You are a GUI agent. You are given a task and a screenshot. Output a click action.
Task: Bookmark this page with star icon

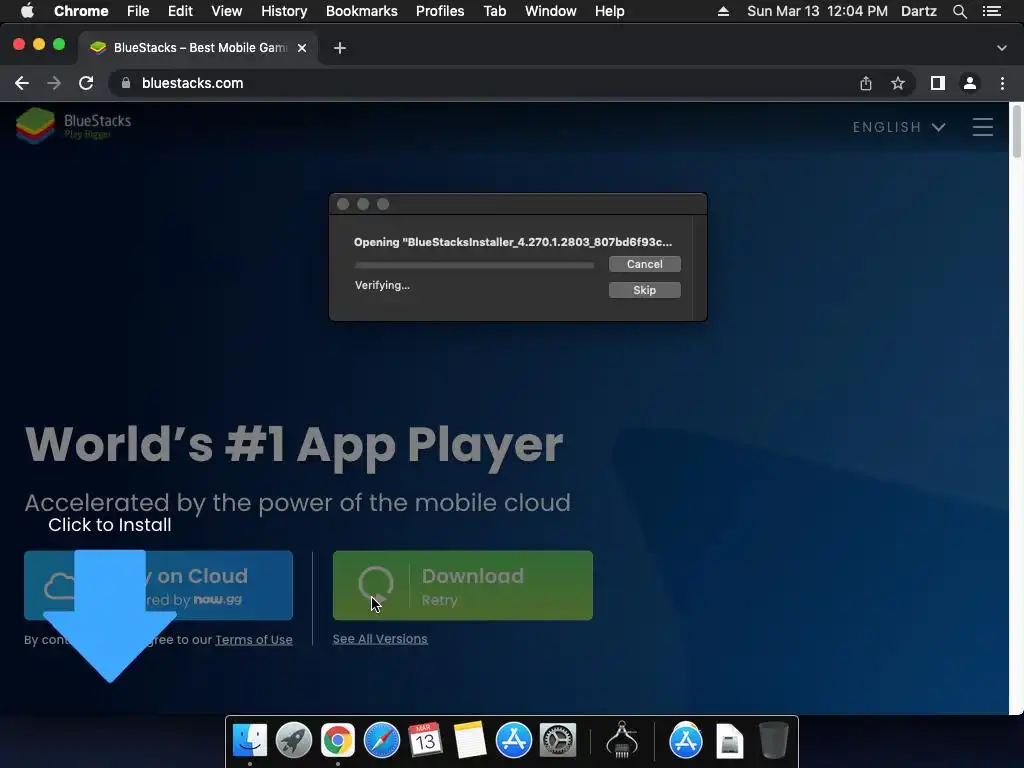(x=898, y=83)
